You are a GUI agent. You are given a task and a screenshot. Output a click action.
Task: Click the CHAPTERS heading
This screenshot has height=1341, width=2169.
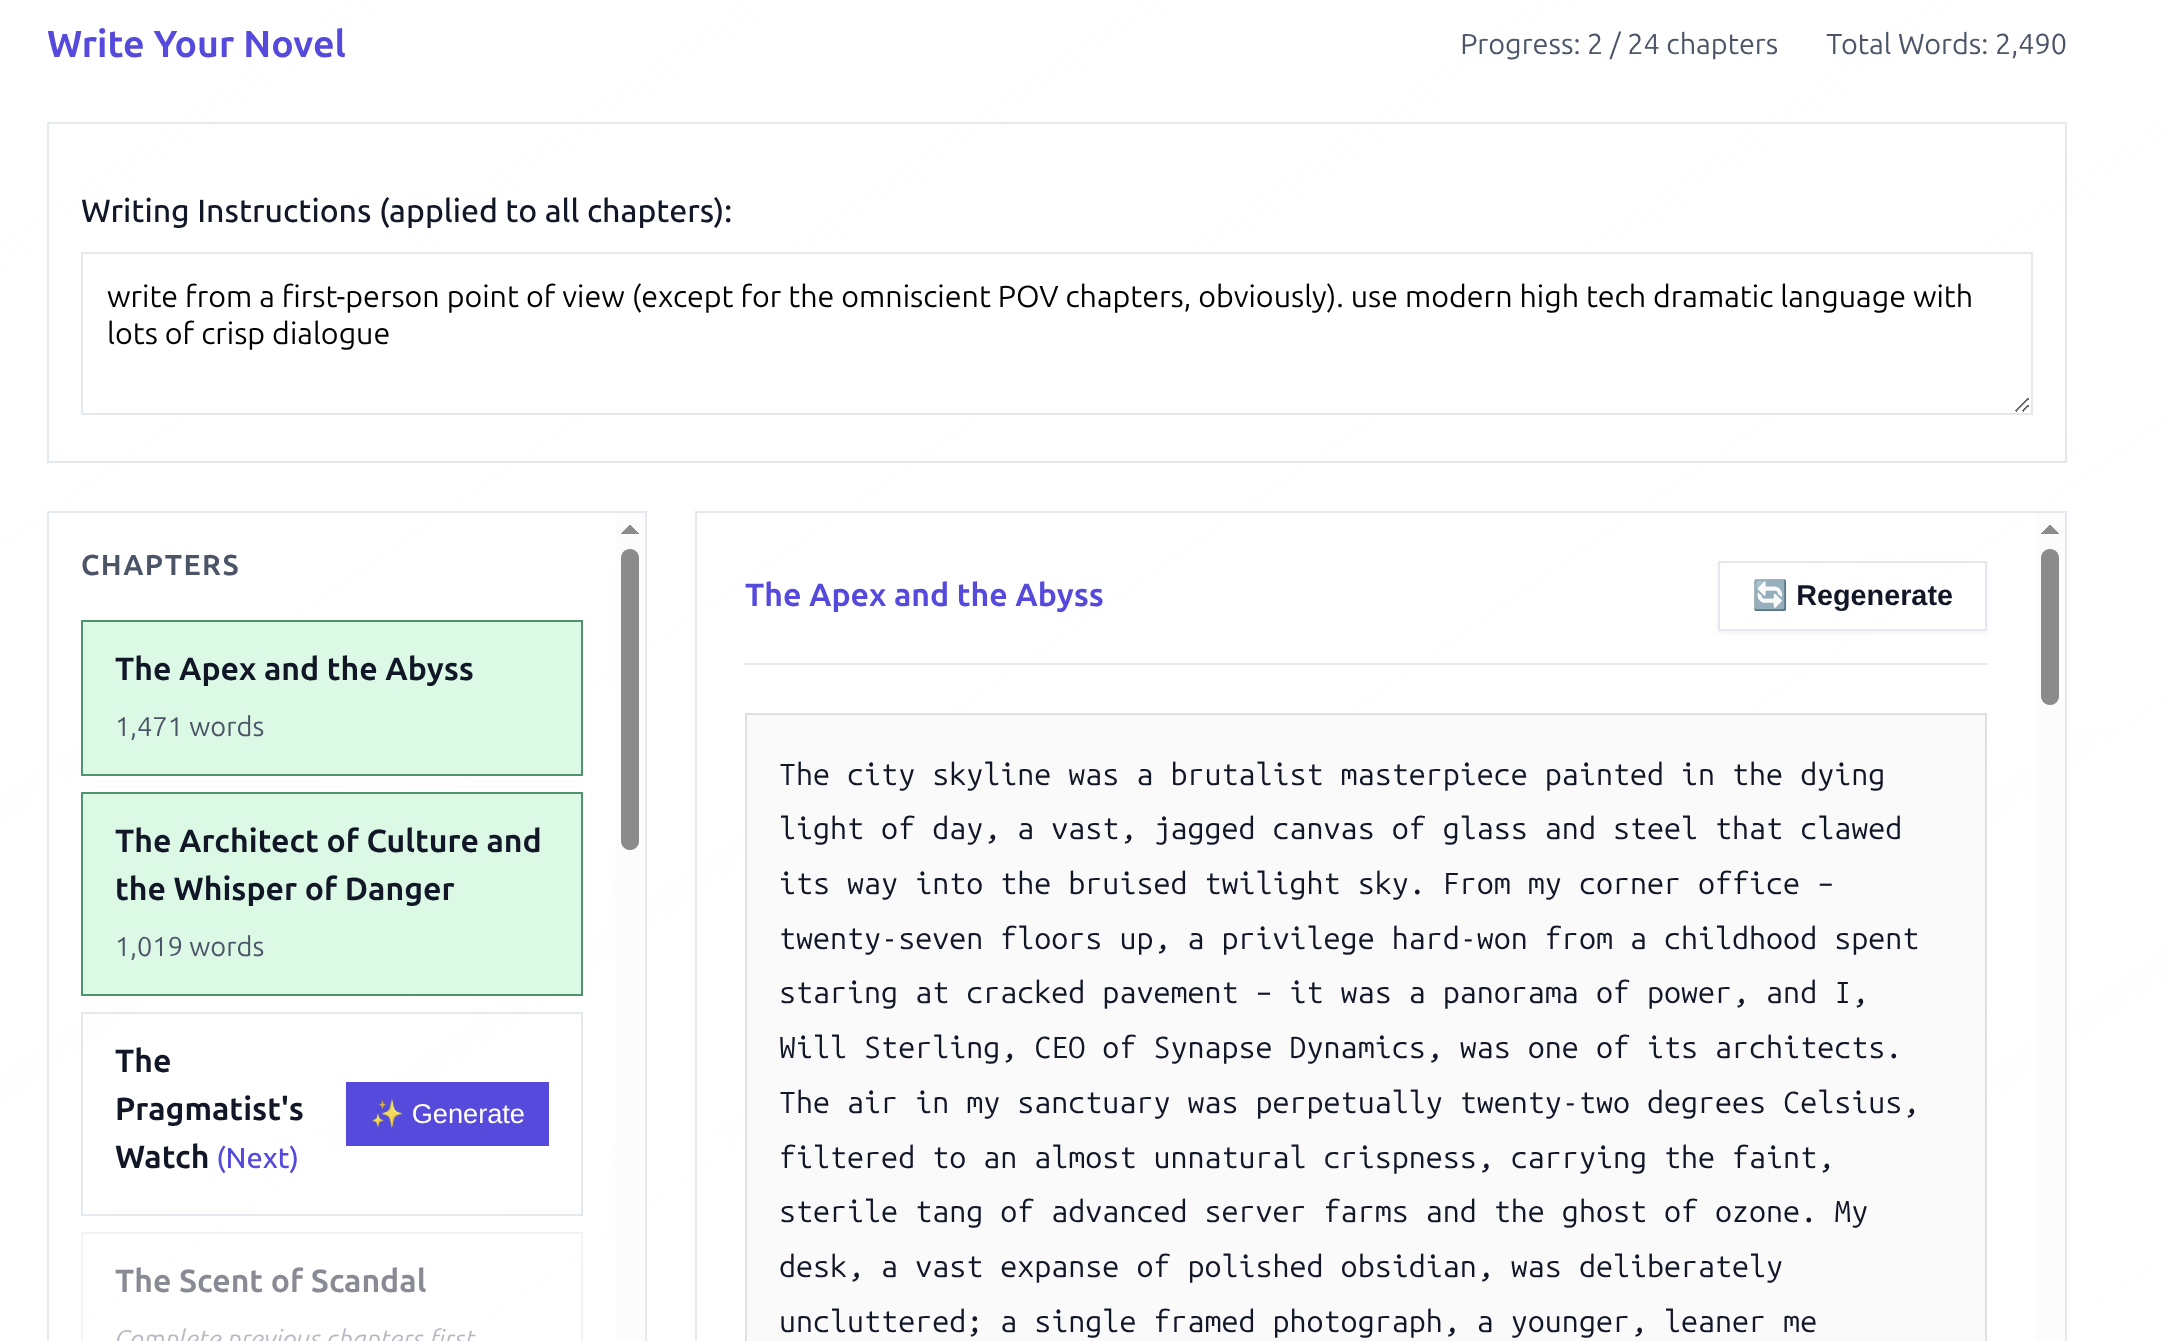tap(160, 566)
